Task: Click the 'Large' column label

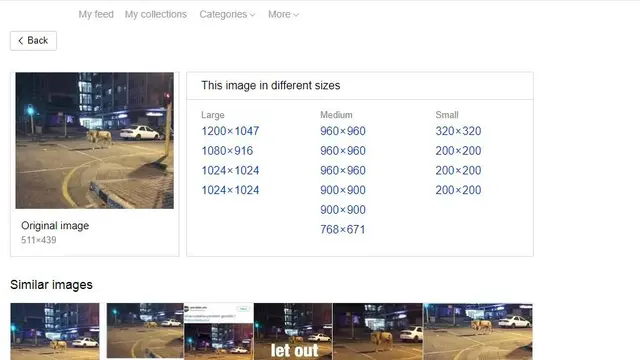Action: coord(213,115)
